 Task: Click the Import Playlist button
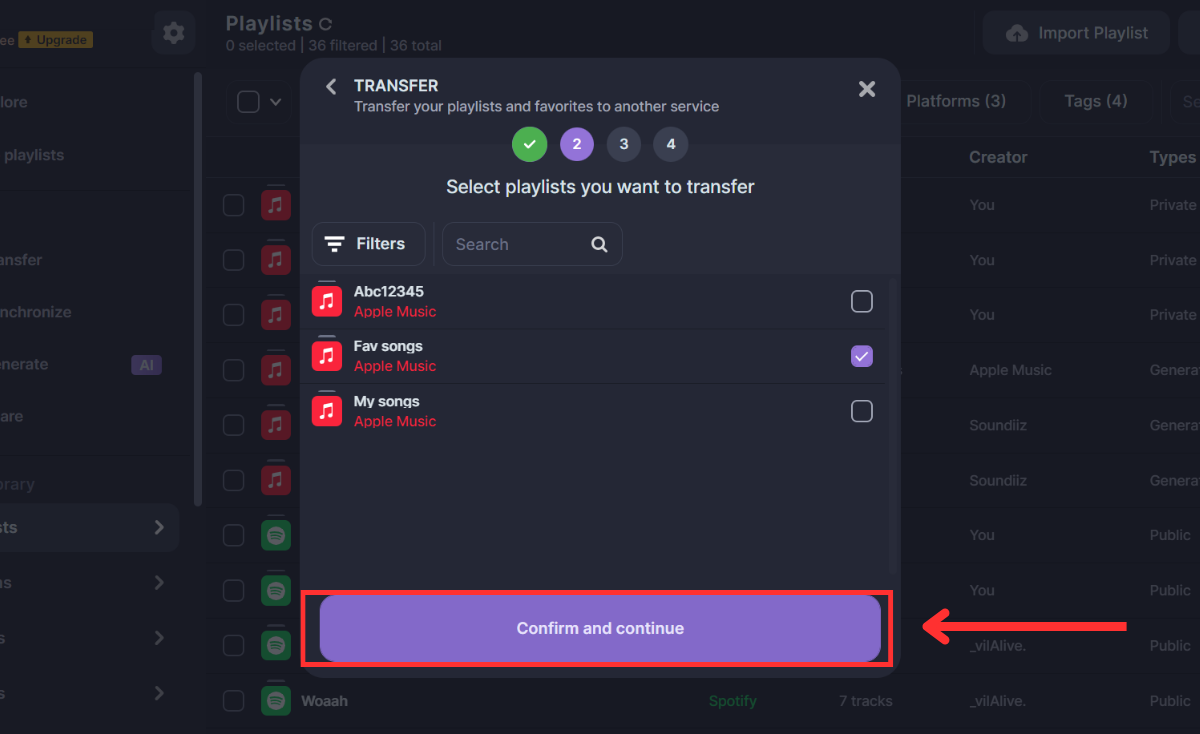[1076, 33]
